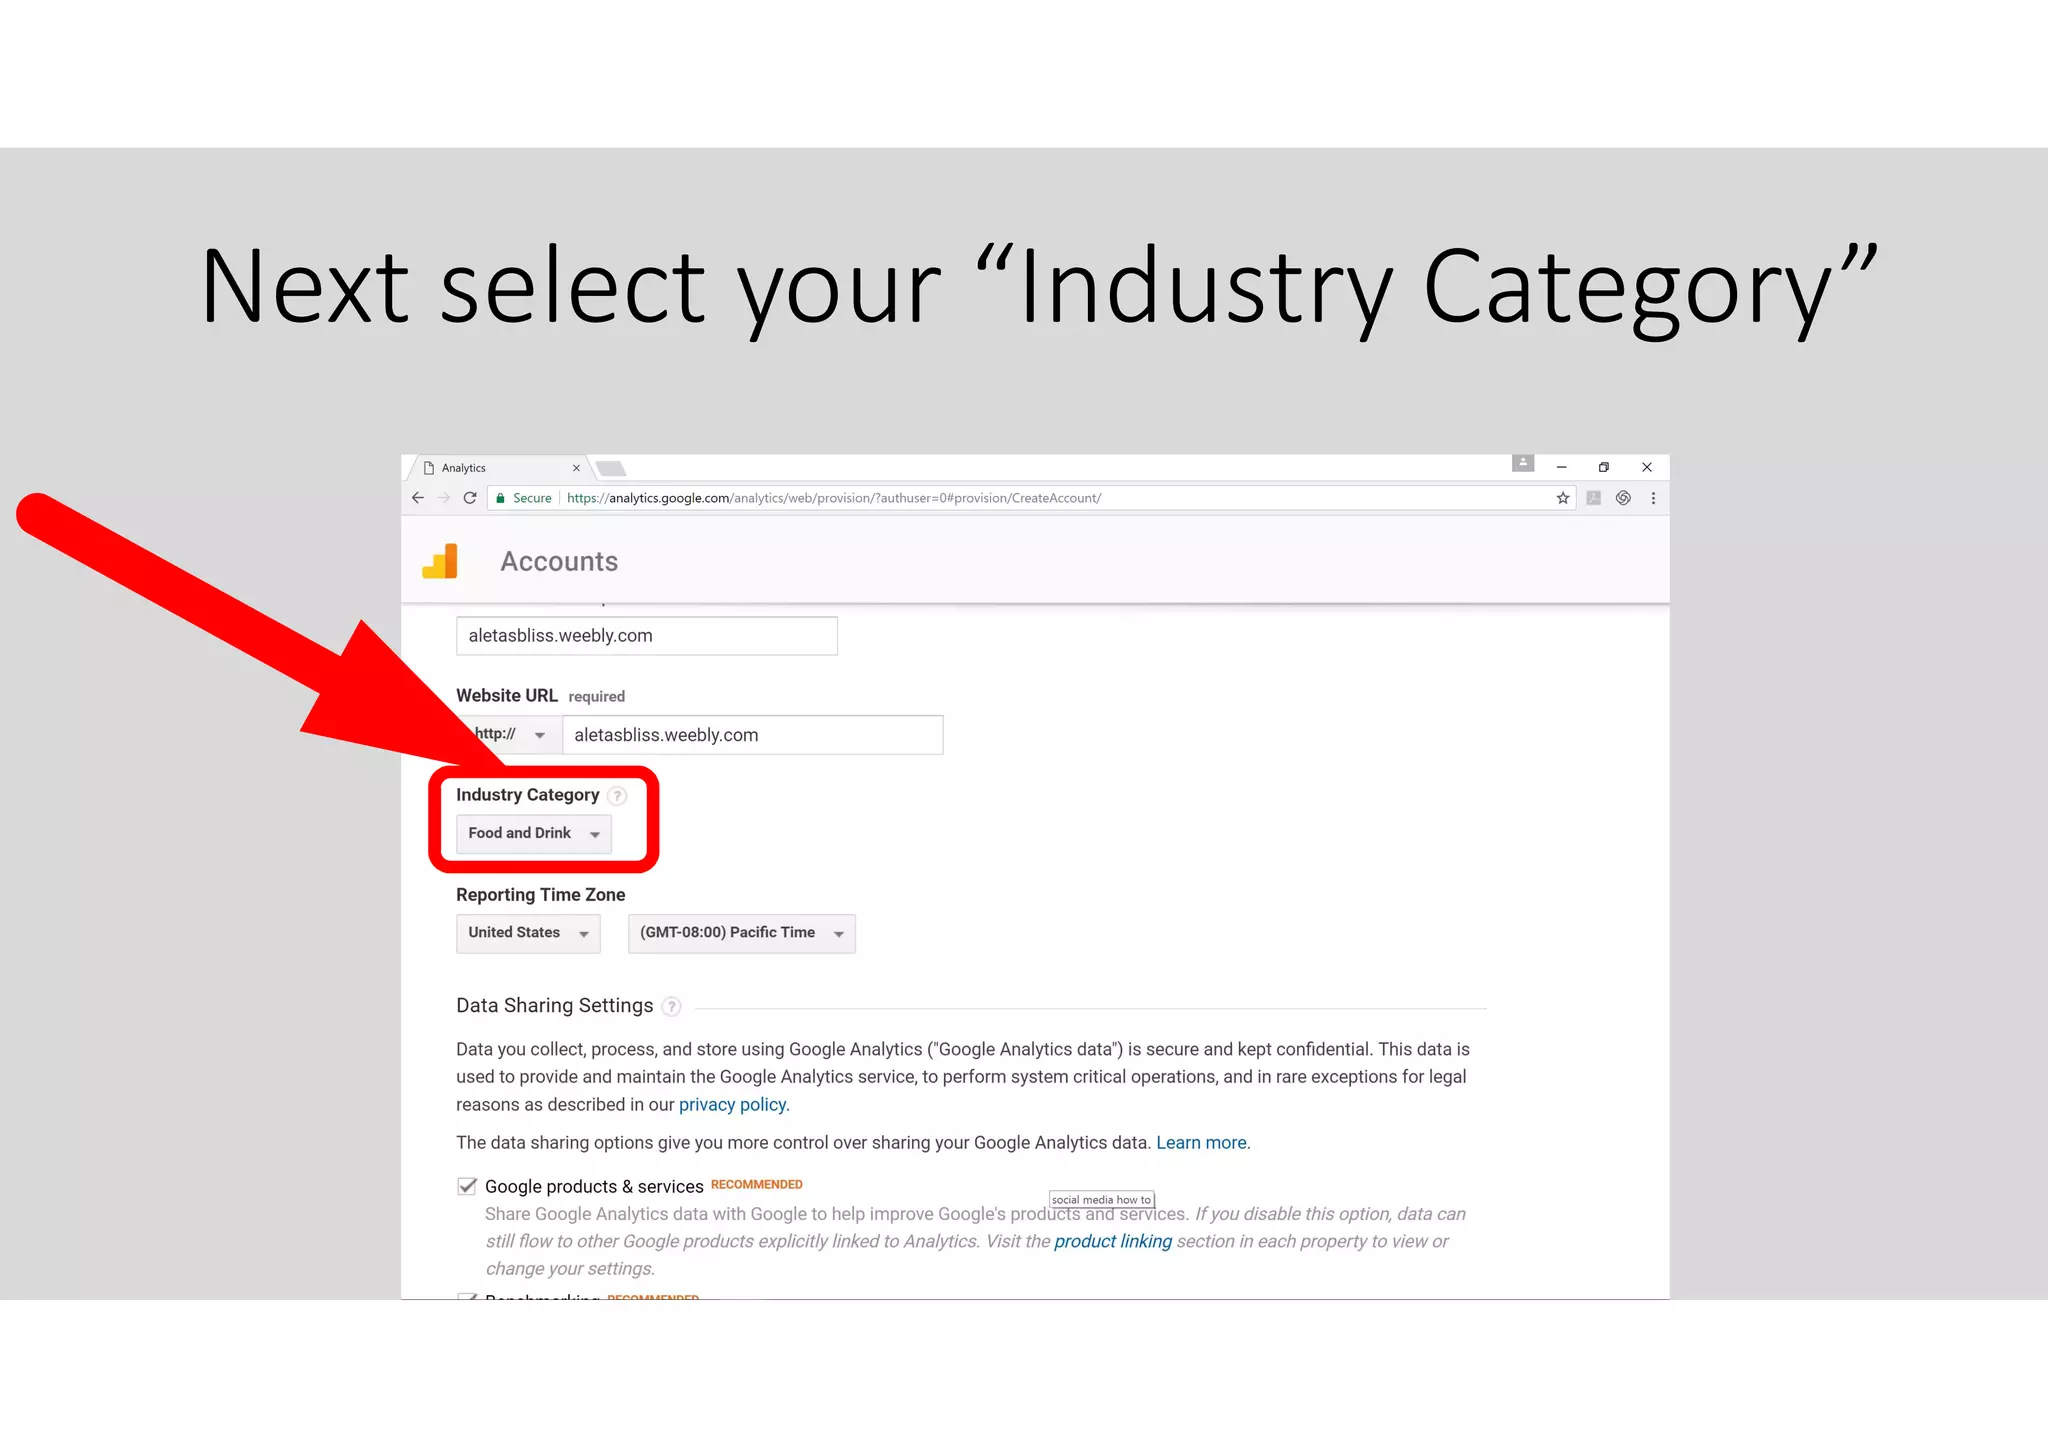2048x1448 pixels.
Task: Click the Accounts header title
Action: pos(559,562)
